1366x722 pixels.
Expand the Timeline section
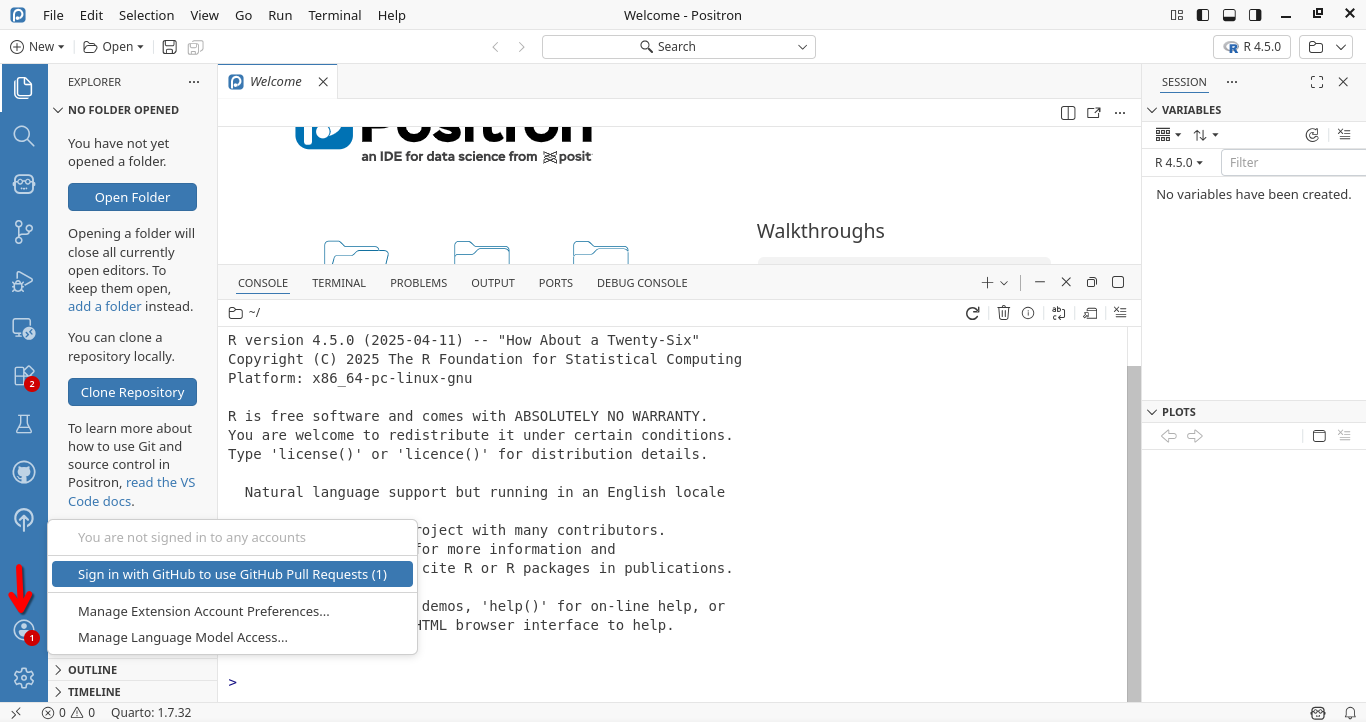pyautogui.click(x=94, y=692)
